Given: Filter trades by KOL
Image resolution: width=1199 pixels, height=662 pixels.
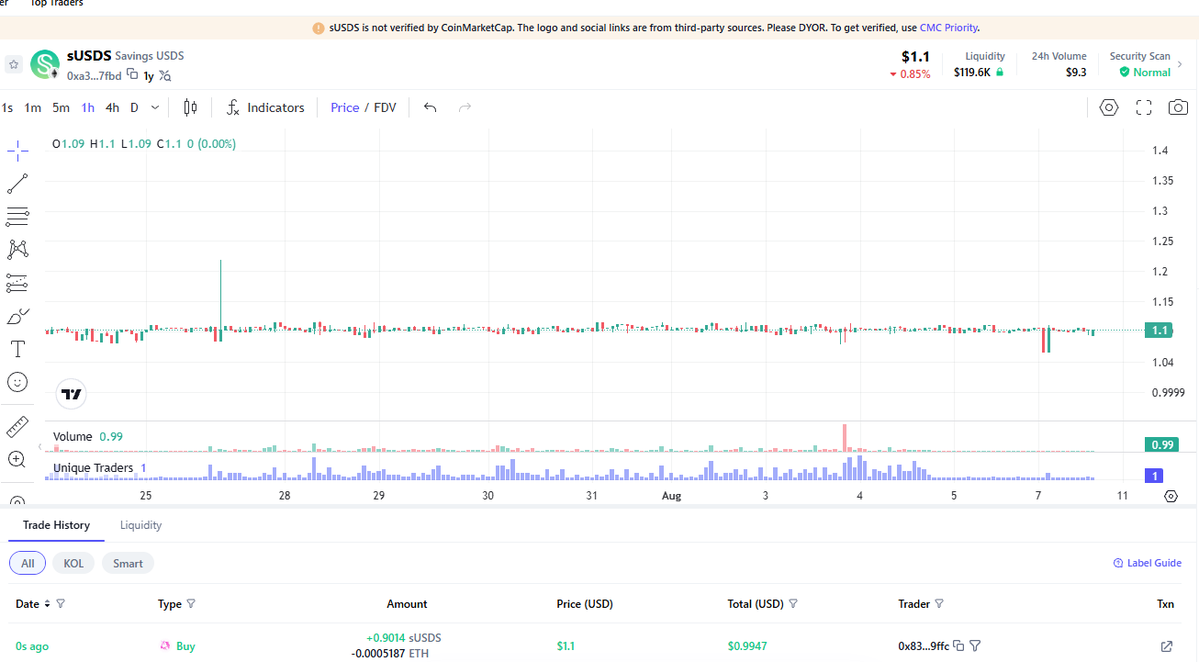Looking at the screenshot, I should [73, 563].
